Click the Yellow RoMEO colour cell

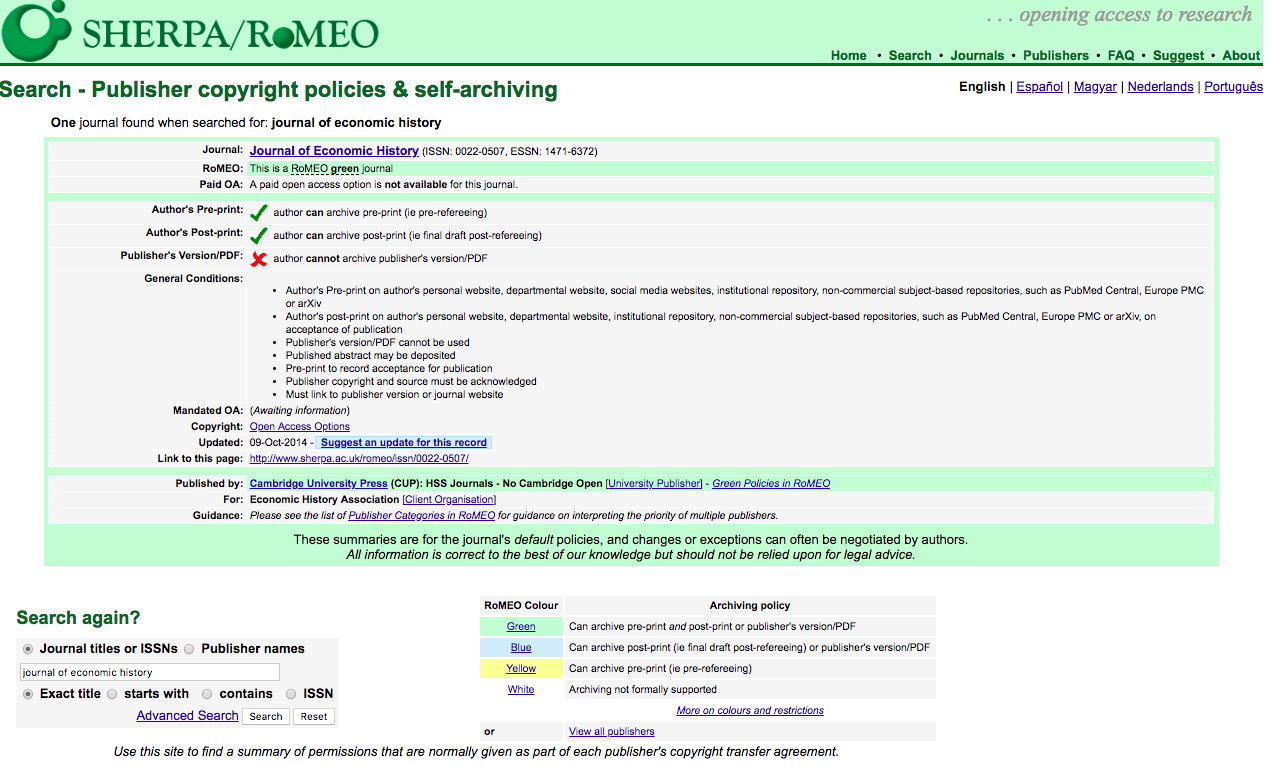[x=521, y=669]
